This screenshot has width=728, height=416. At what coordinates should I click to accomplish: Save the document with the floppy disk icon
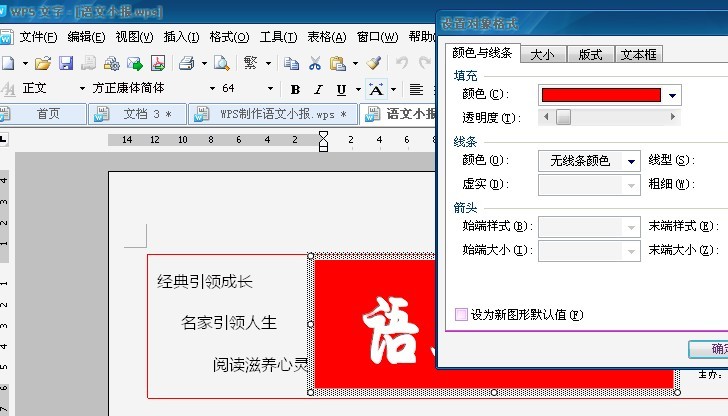(66, 63)
